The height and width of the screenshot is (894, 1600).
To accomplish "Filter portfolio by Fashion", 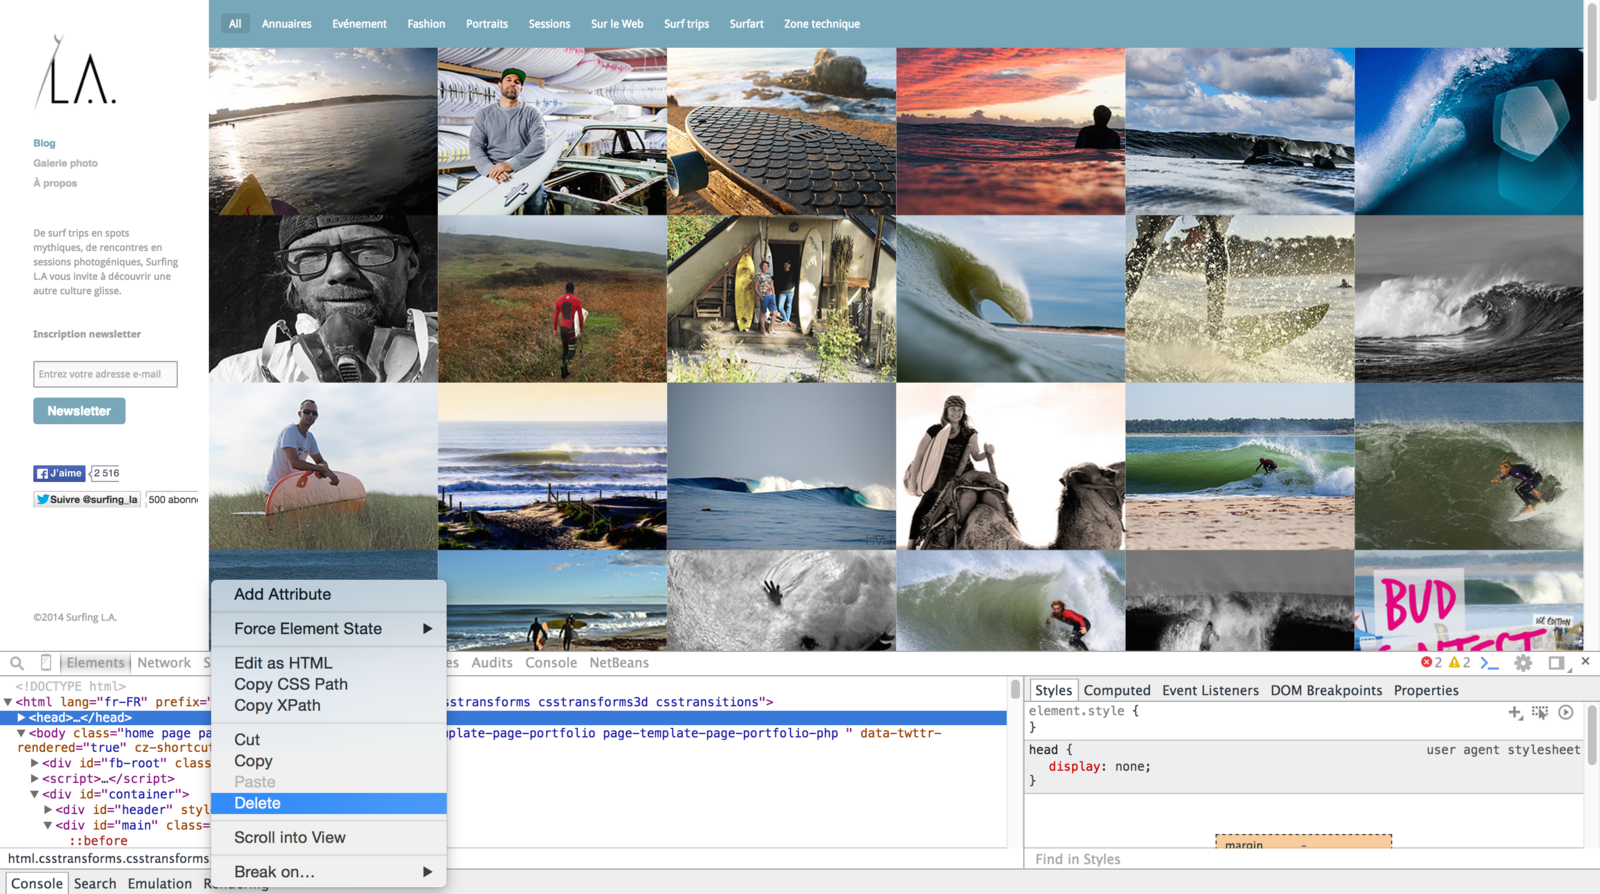I will (x=426, y=24).
